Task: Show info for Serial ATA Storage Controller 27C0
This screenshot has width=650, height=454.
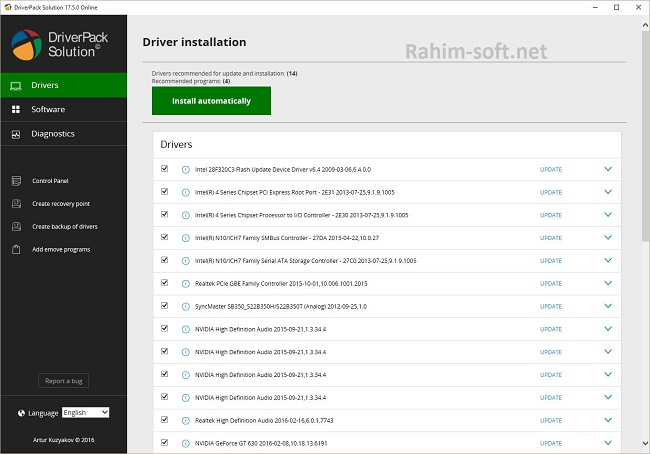Action: 186,261
